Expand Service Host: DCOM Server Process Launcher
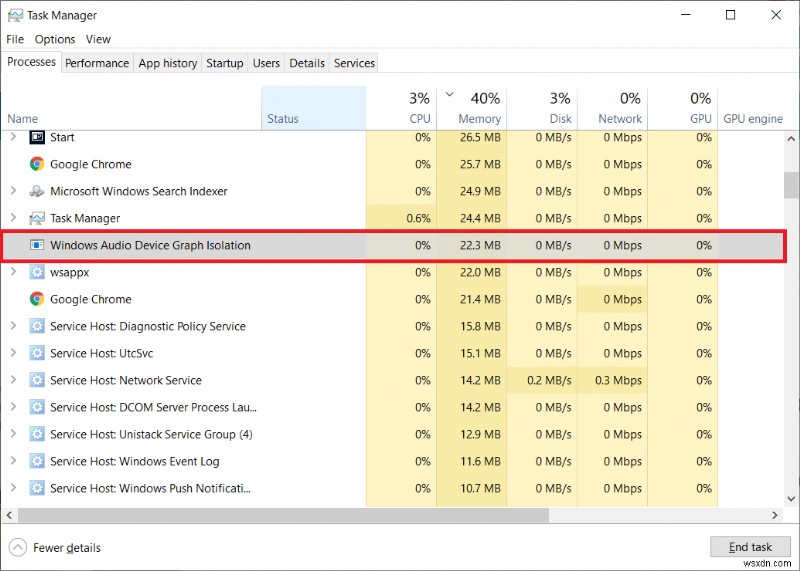Screen dimensions: 800x571 click(13, 407)
